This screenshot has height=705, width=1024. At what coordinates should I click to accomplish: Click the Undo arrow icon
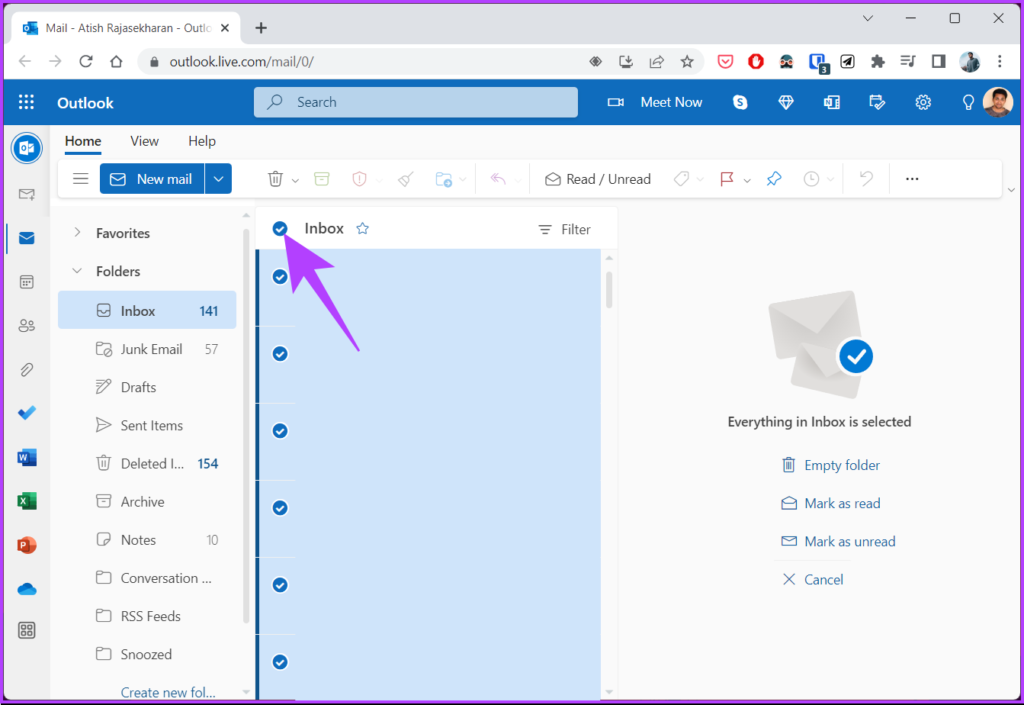click(x=866, y=179)
